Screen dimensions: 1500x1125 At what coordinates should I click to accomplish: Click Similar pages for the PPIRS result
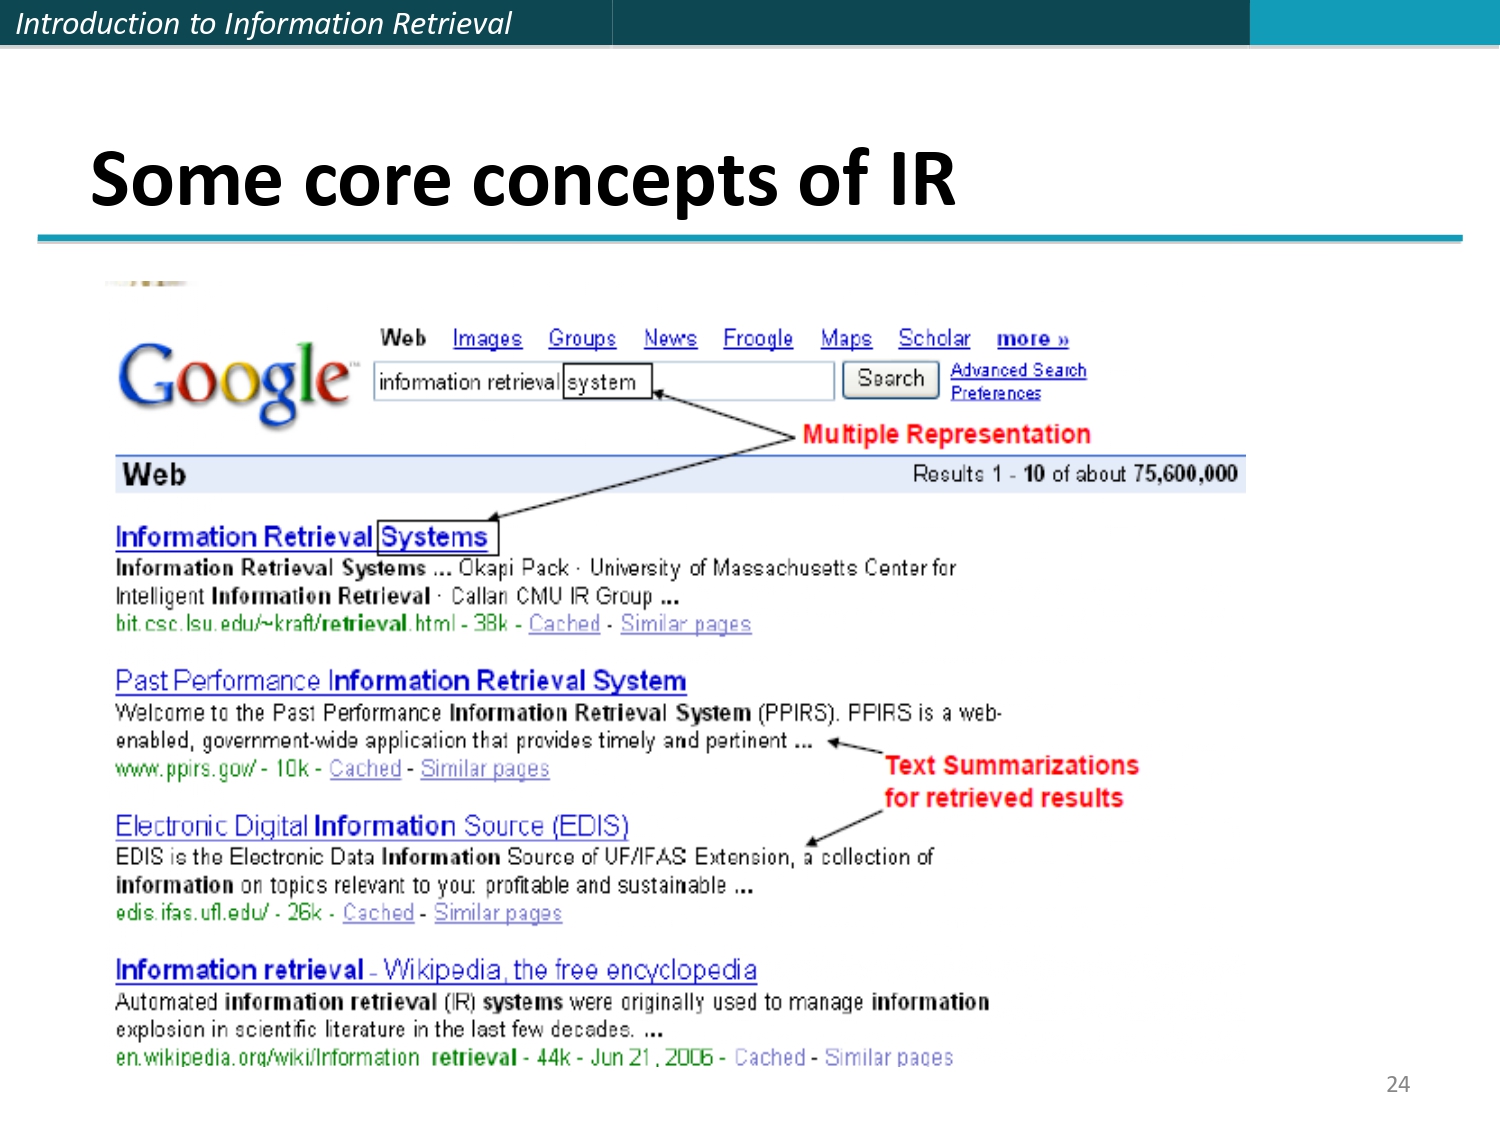coord(485,769)
